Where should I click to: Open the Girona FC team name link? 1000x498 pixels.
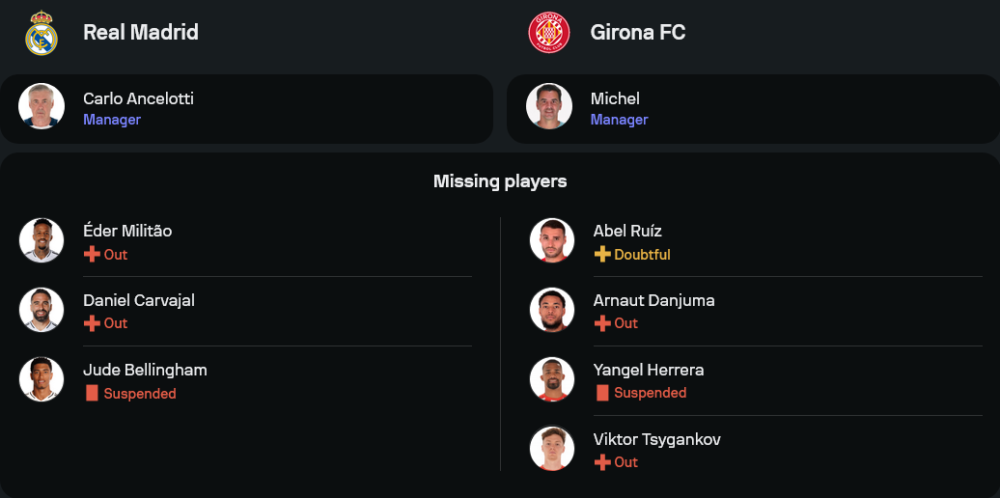[636, 32]
